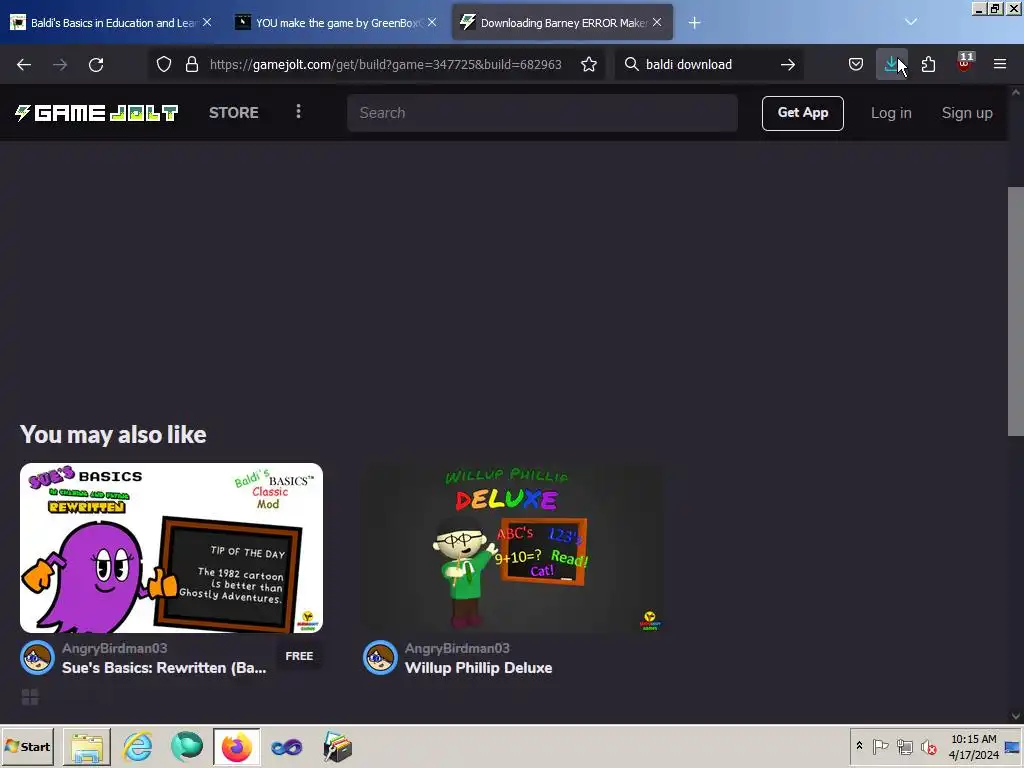Click the search magnifier icon
1024x768 pixels.
click(632, 64)
